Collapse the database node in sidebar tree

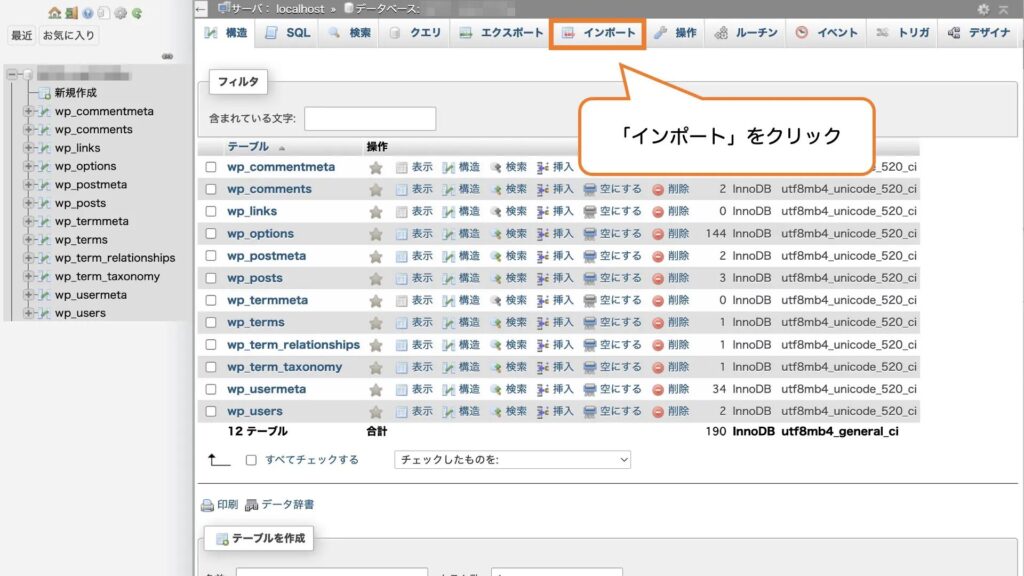coord(12,74)
